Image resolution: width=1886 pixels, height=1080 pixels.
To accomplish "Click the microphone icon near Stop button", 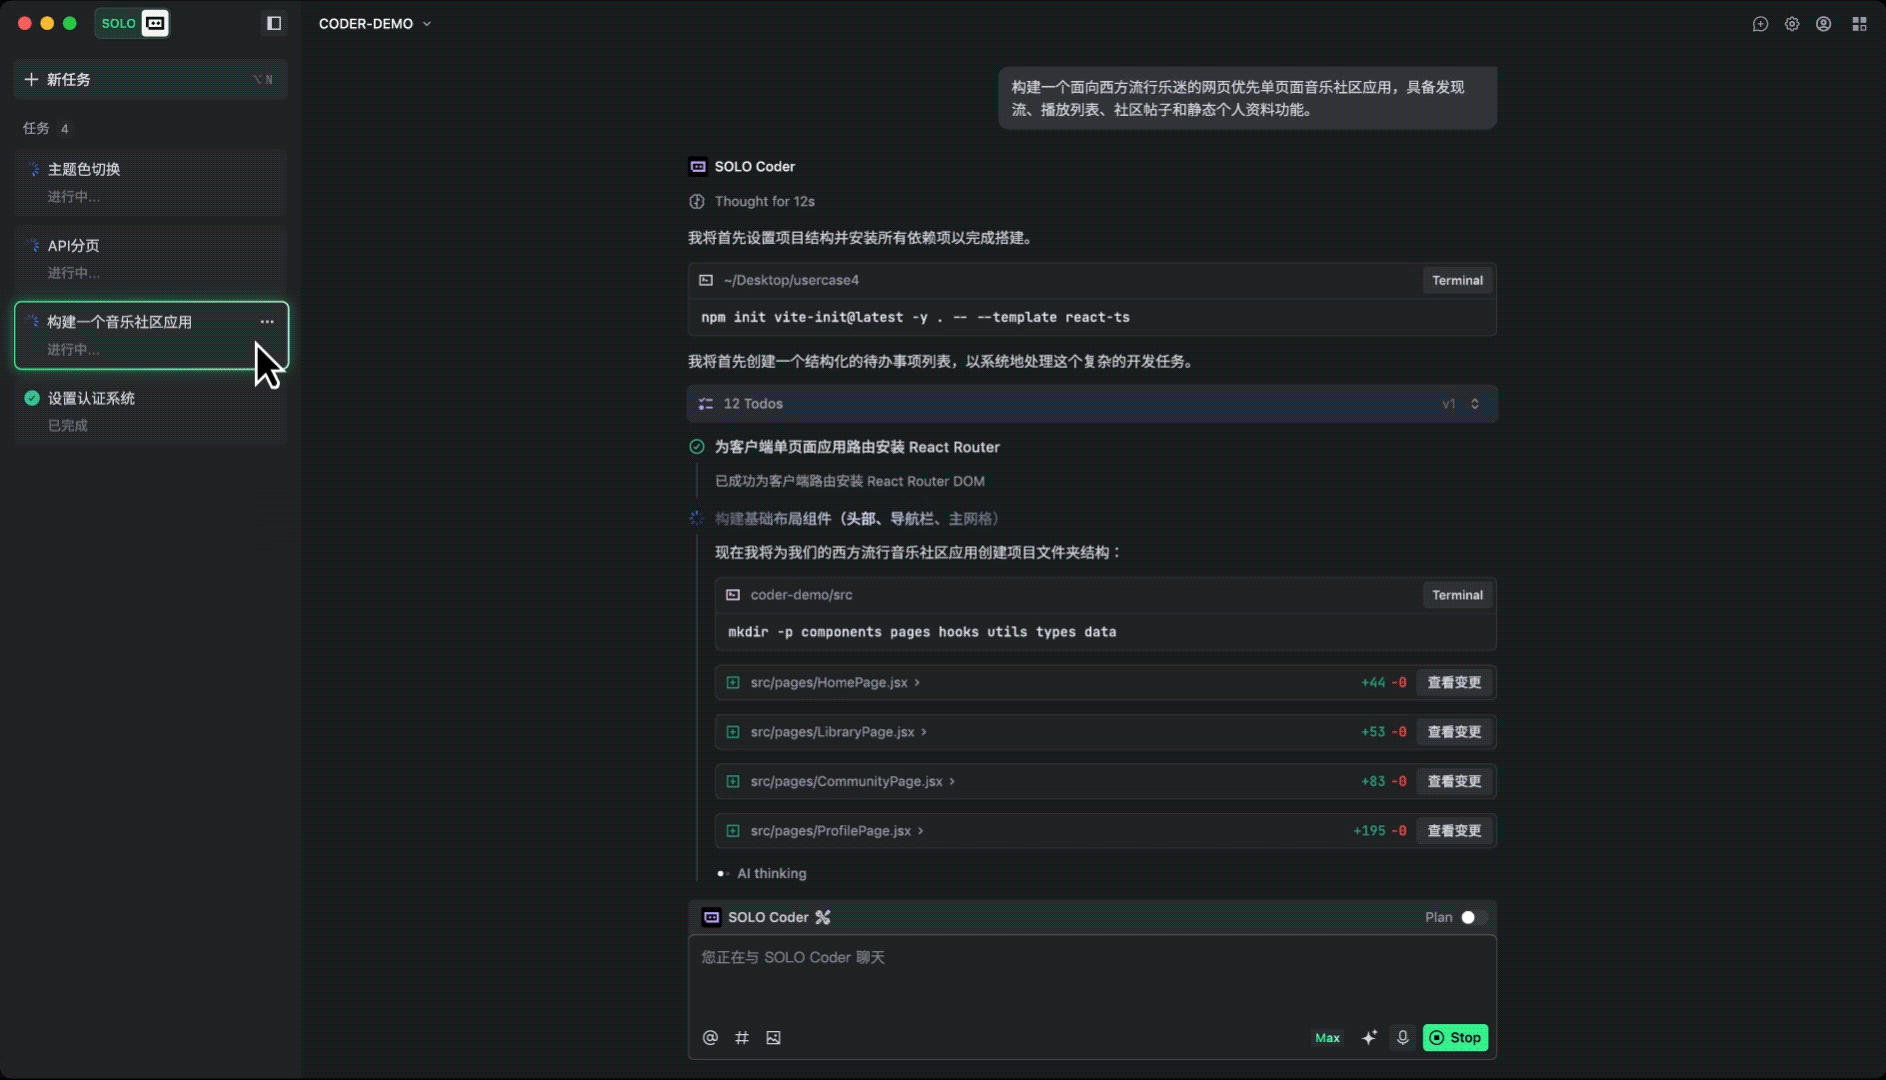I will tap(1403, 1038).
